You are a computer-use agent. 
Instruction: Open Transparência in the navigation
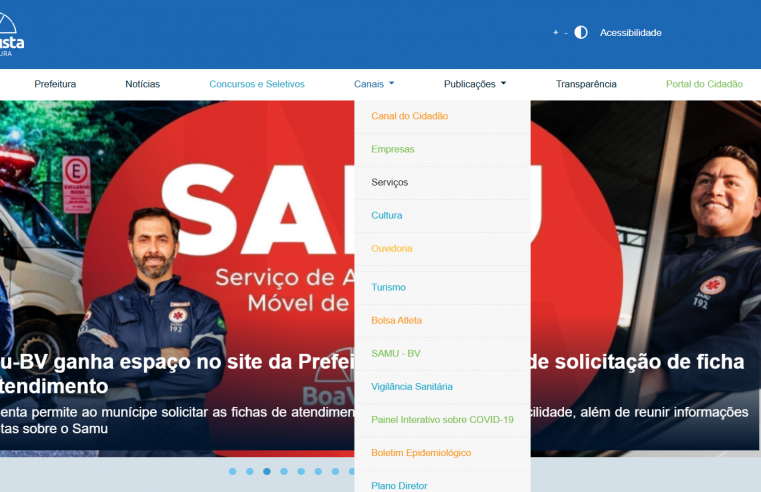586,84
